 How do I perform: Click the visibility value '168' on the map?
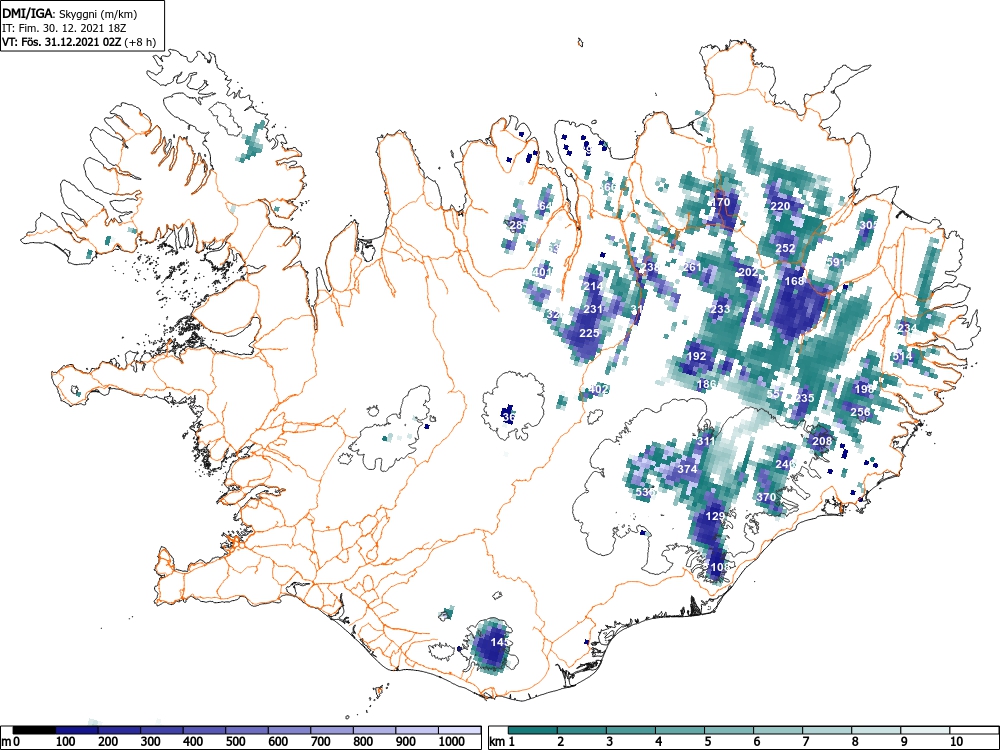[x=794, y=281]
